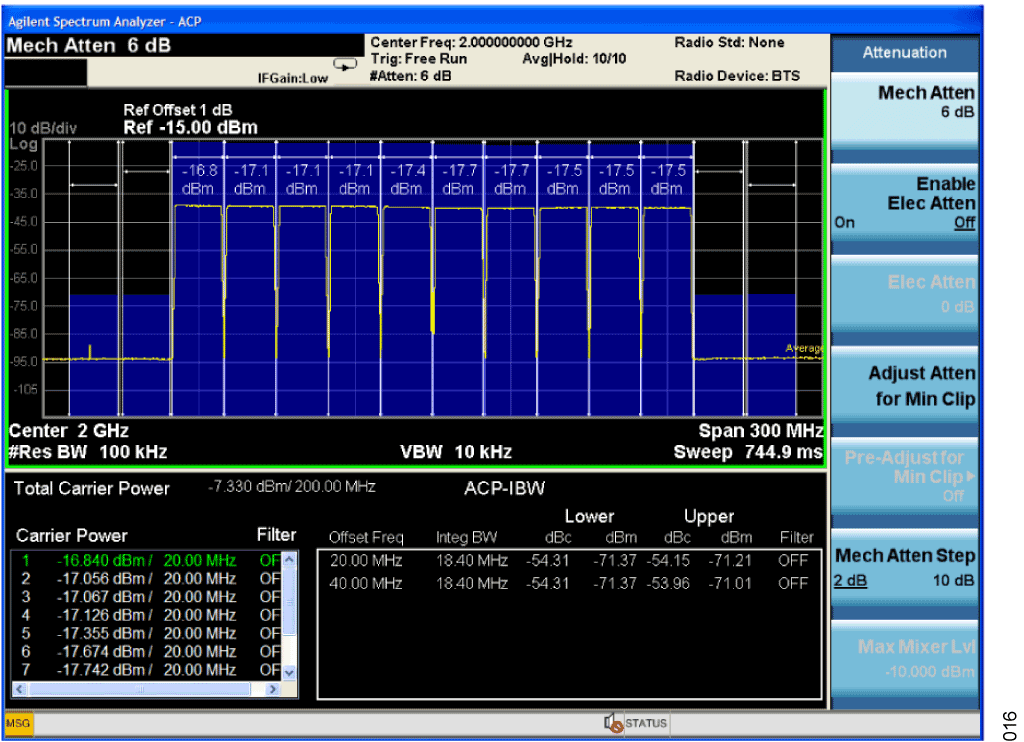Screen dimensions: 1024x742
Task: Select carrier 4 row -17.126 dBm
Action: (148, 615)
